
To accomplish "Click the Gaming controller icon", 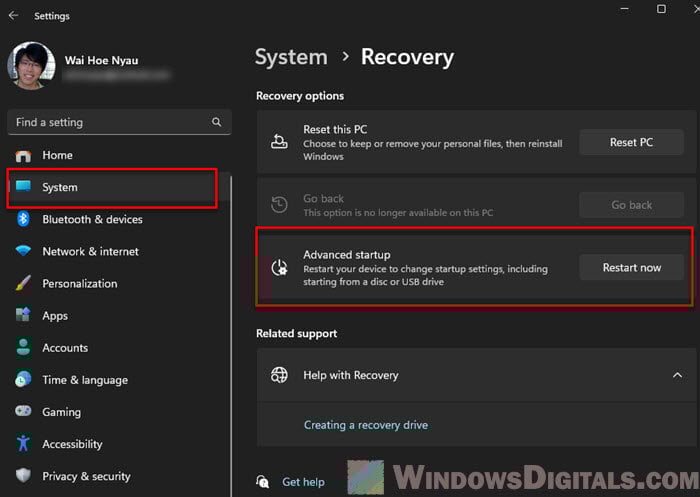I will (23, 410).
